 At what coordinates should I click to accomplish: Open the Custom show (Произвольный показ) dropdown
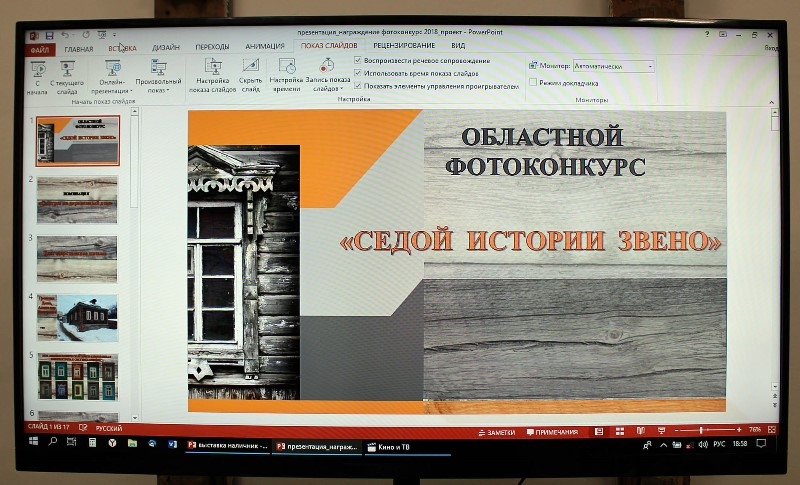(158, 77)
